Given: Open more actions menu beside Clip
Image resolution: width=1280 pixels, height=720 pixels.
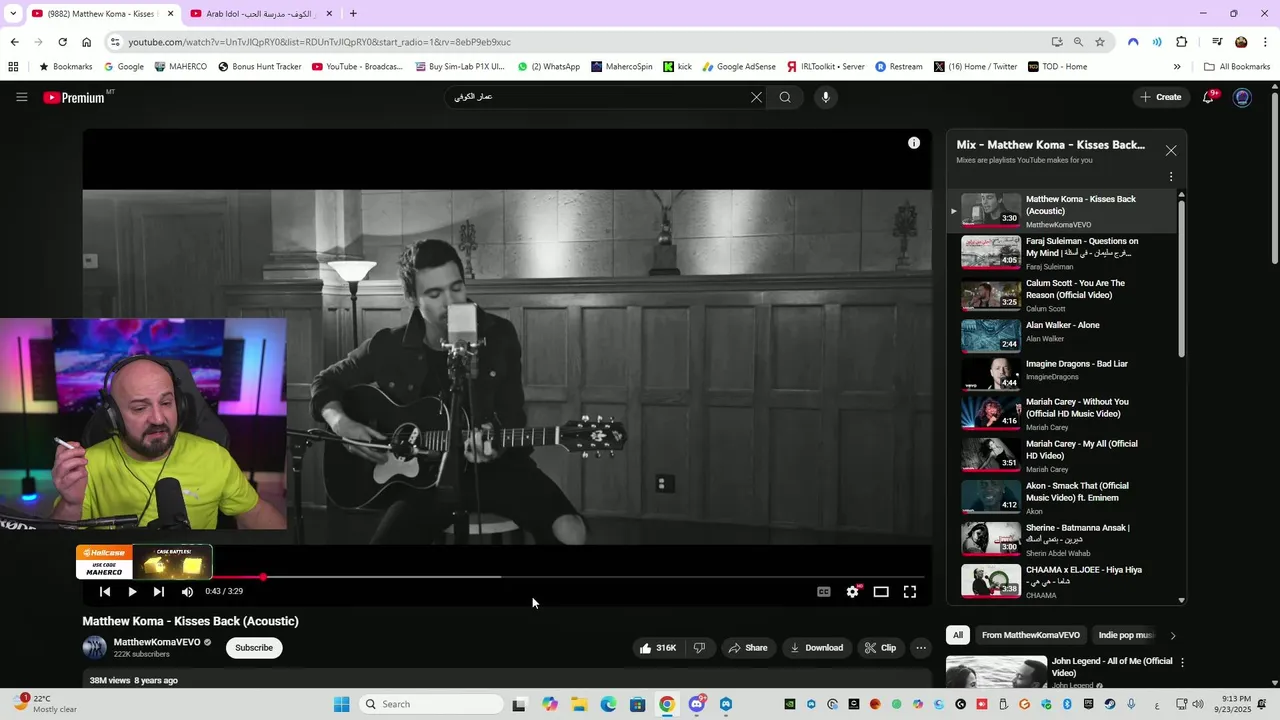Looking at the screenshot, I should coord(921,648).
